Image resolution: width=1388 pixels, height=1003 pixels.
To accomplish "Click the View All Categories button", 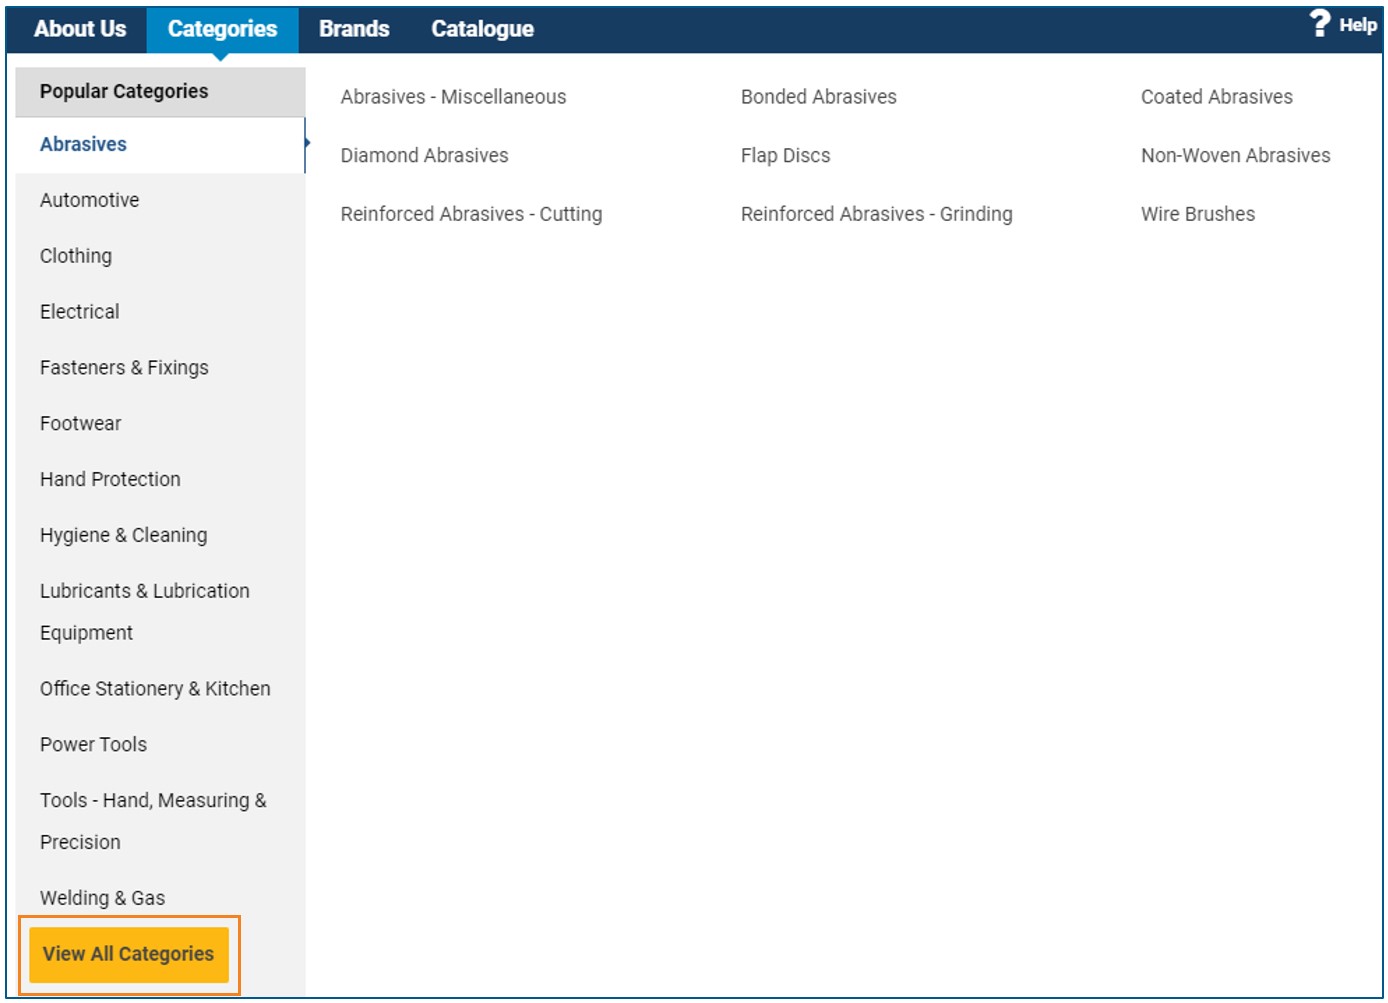I will (129, 954).
